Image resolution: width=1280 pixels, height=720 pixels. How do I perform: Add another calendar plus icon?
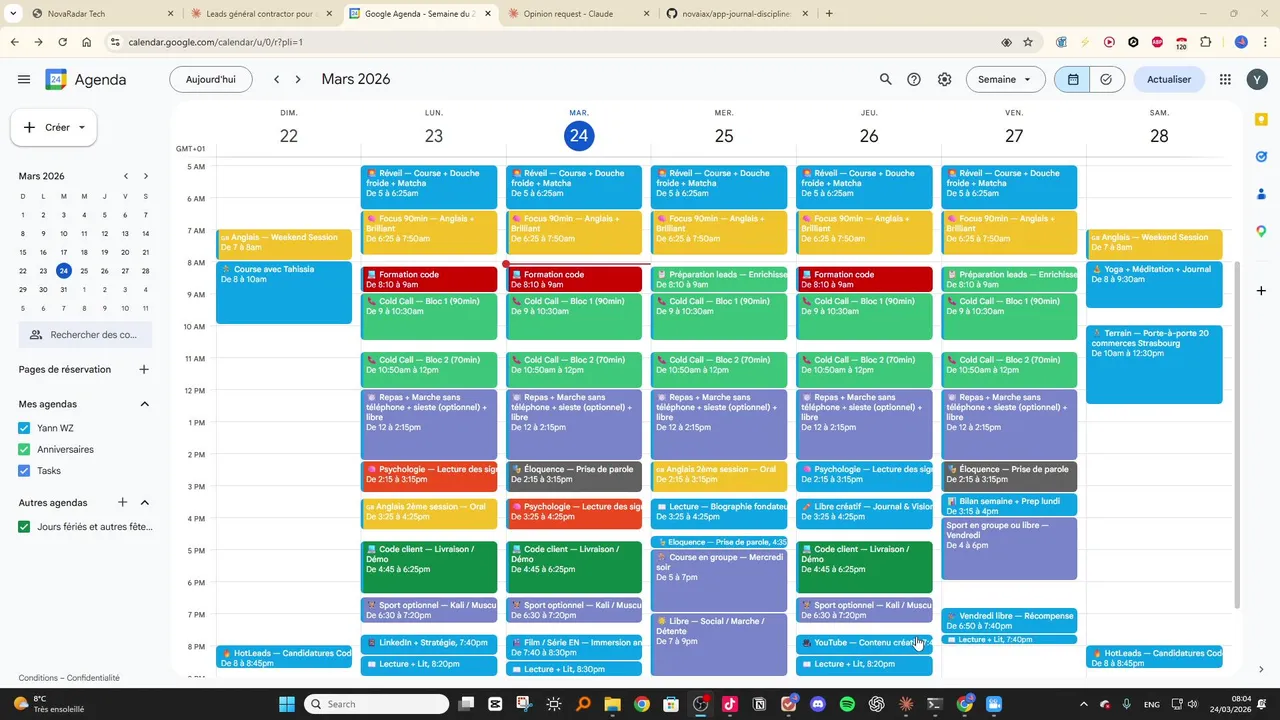click(123, 502)
